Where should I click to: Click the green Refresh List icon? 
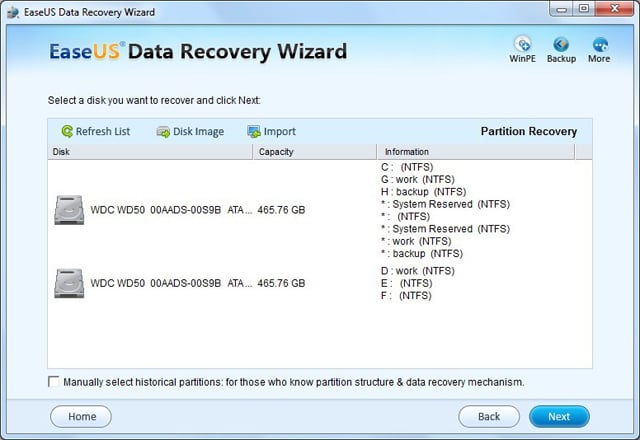coord(67,131)
